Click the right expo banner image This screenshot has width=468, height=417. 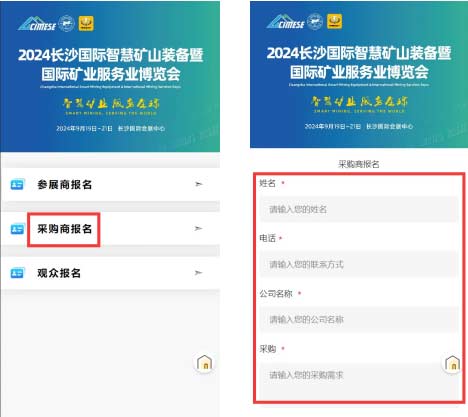(359, 74)
